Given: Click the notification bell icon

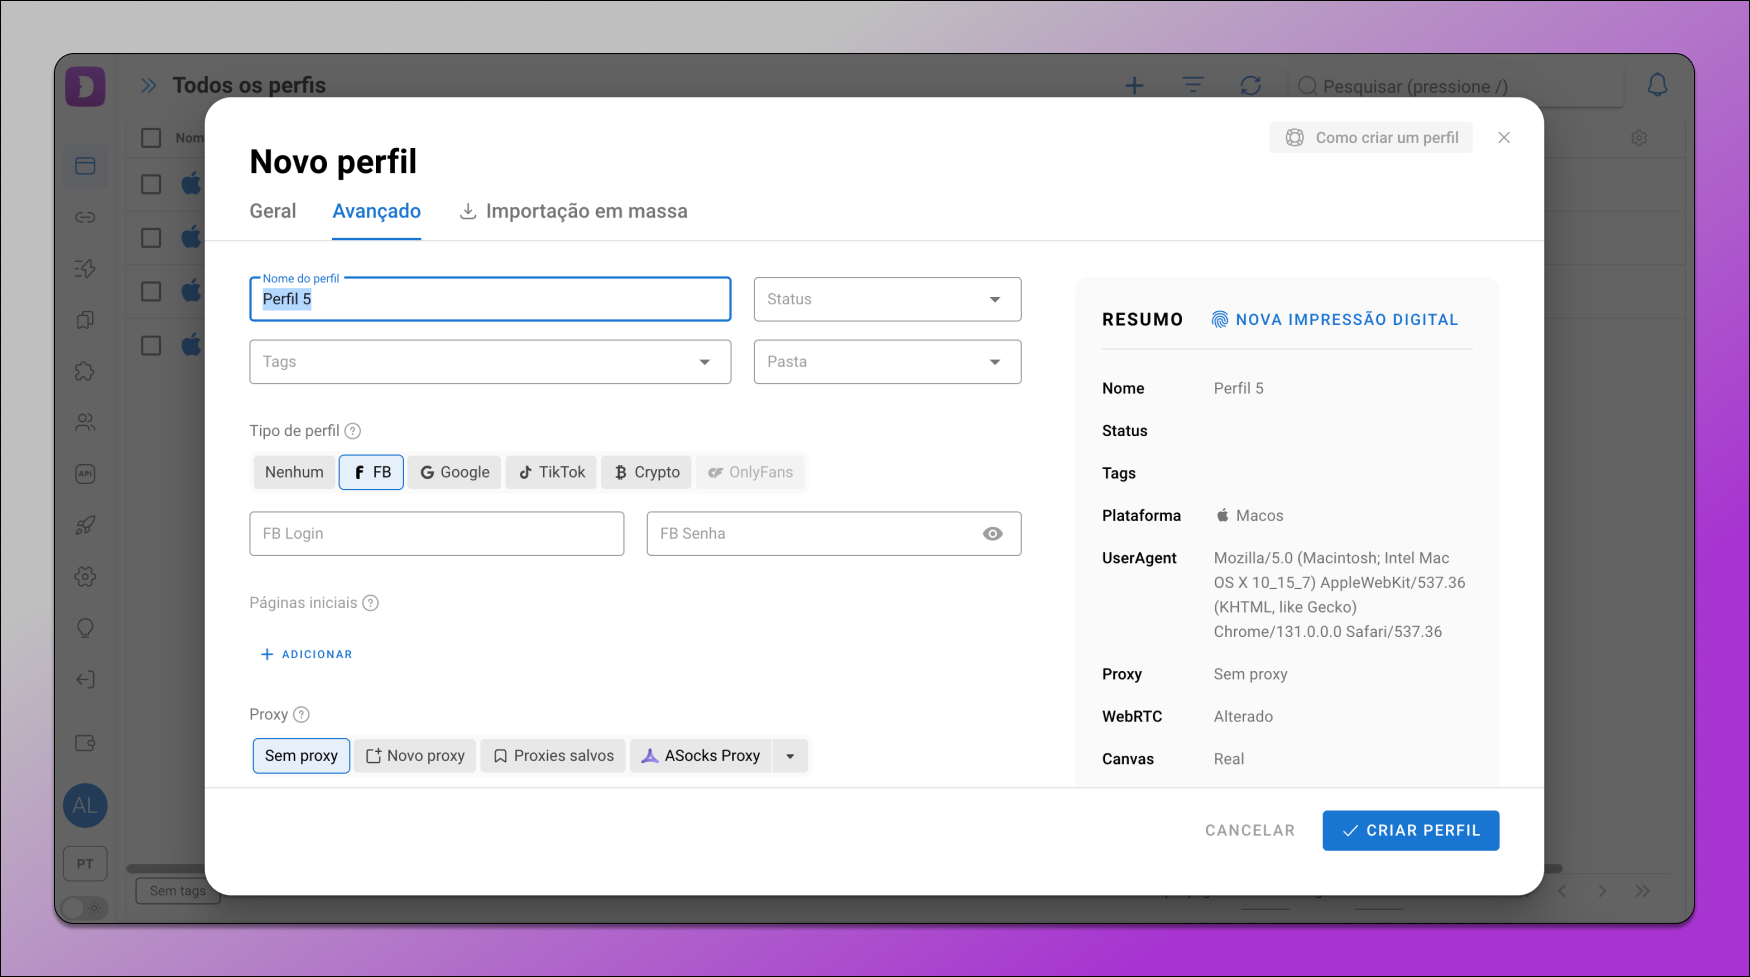Looking at the screenshot, I should point(1657,86).
